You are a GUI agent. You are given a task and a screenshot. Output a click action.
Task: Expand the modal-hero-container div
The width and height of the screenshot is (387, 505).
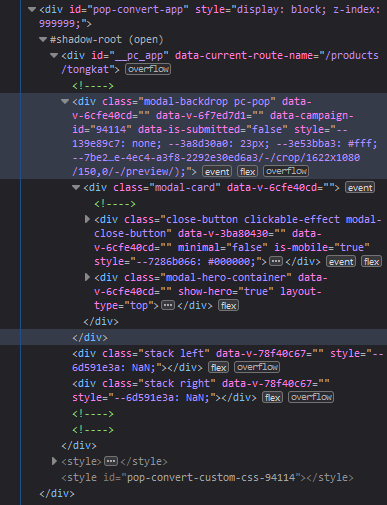87,277
